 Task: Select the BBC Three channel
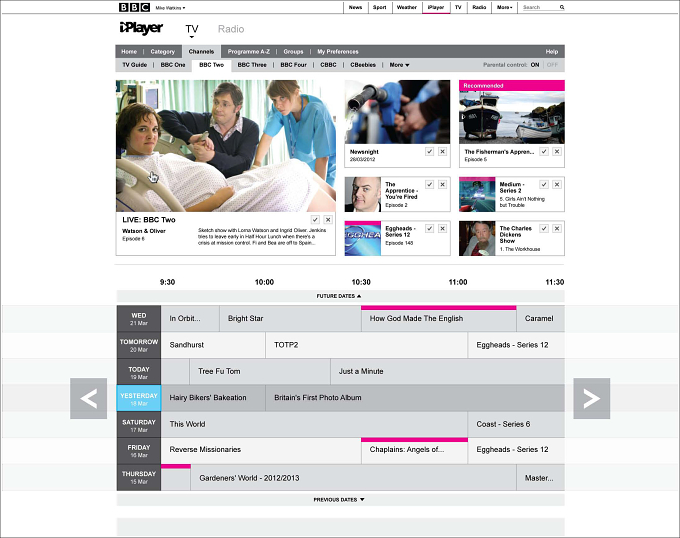[x=252, y=65]
